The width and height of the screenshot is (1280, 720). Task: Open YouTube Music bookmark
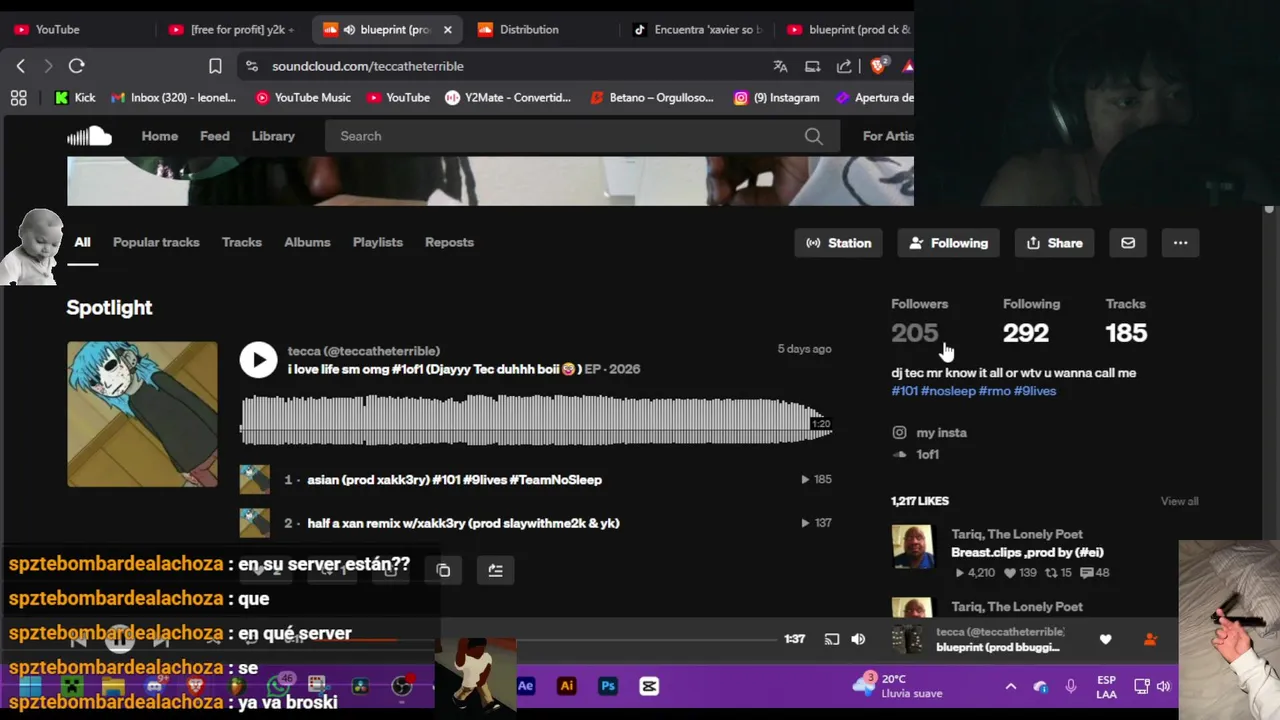pos(303,98)
